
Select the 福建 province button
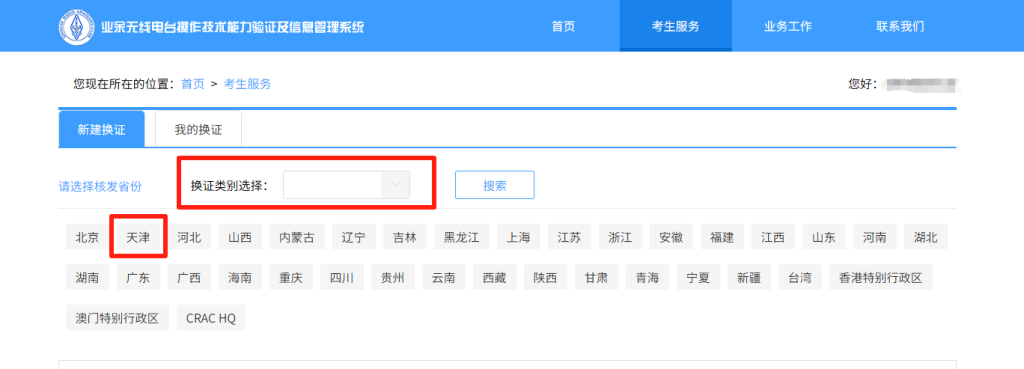click(722, 237)
